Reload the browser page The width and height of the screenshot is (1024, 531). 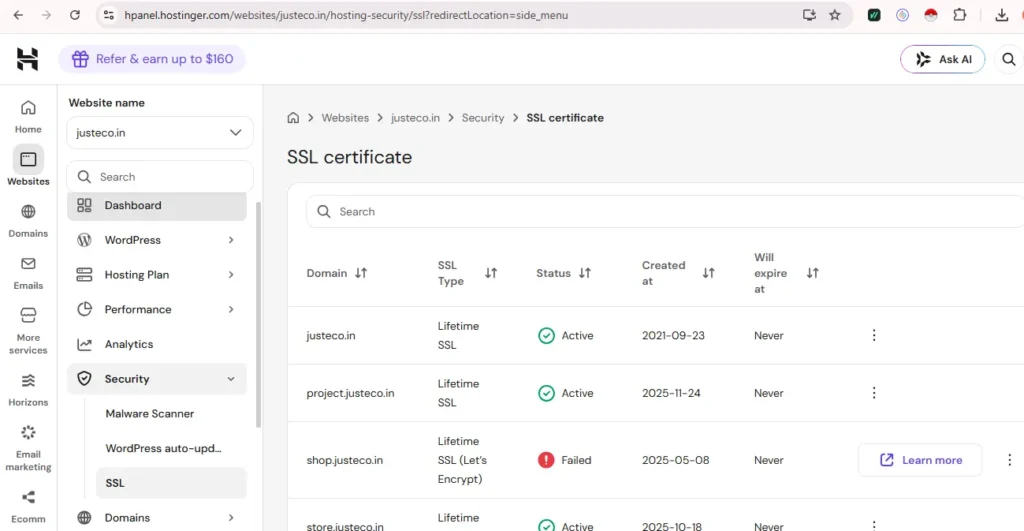tap(74, 15)
